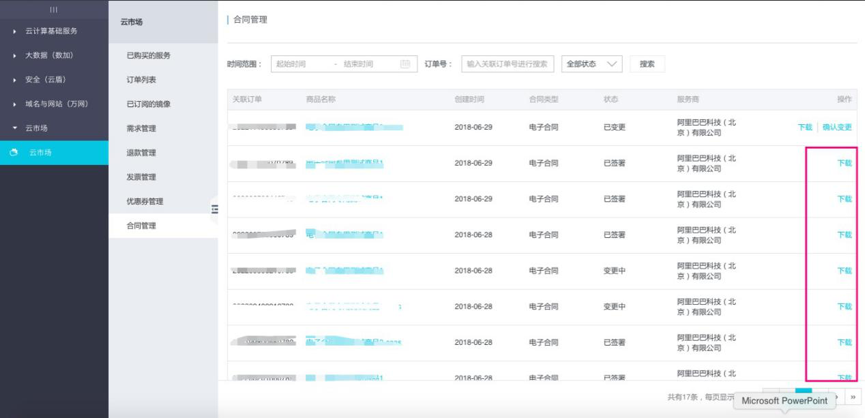
Task: Open 订单列表 in the menu
Action: point(141,80)
